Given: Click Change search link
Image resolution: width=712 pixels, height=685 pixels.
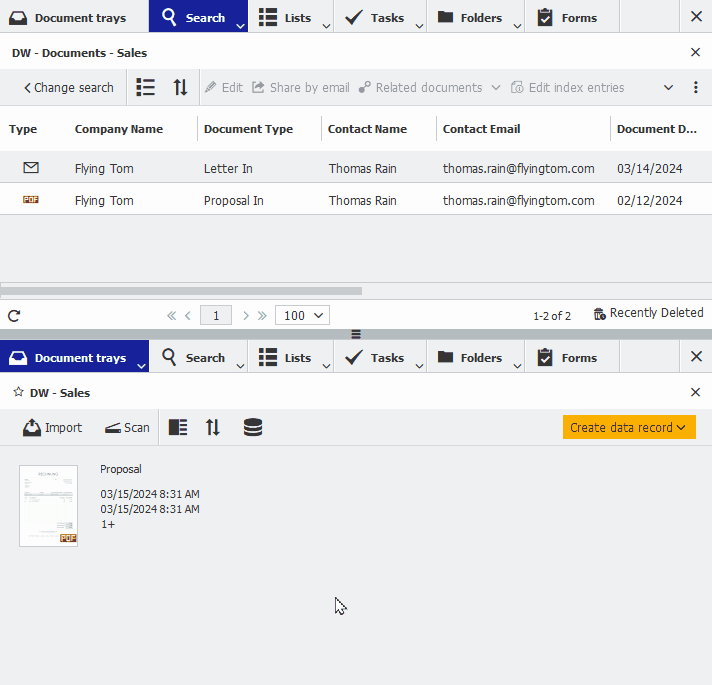Looking at the screenshot, I should click(x=69, y=87).
